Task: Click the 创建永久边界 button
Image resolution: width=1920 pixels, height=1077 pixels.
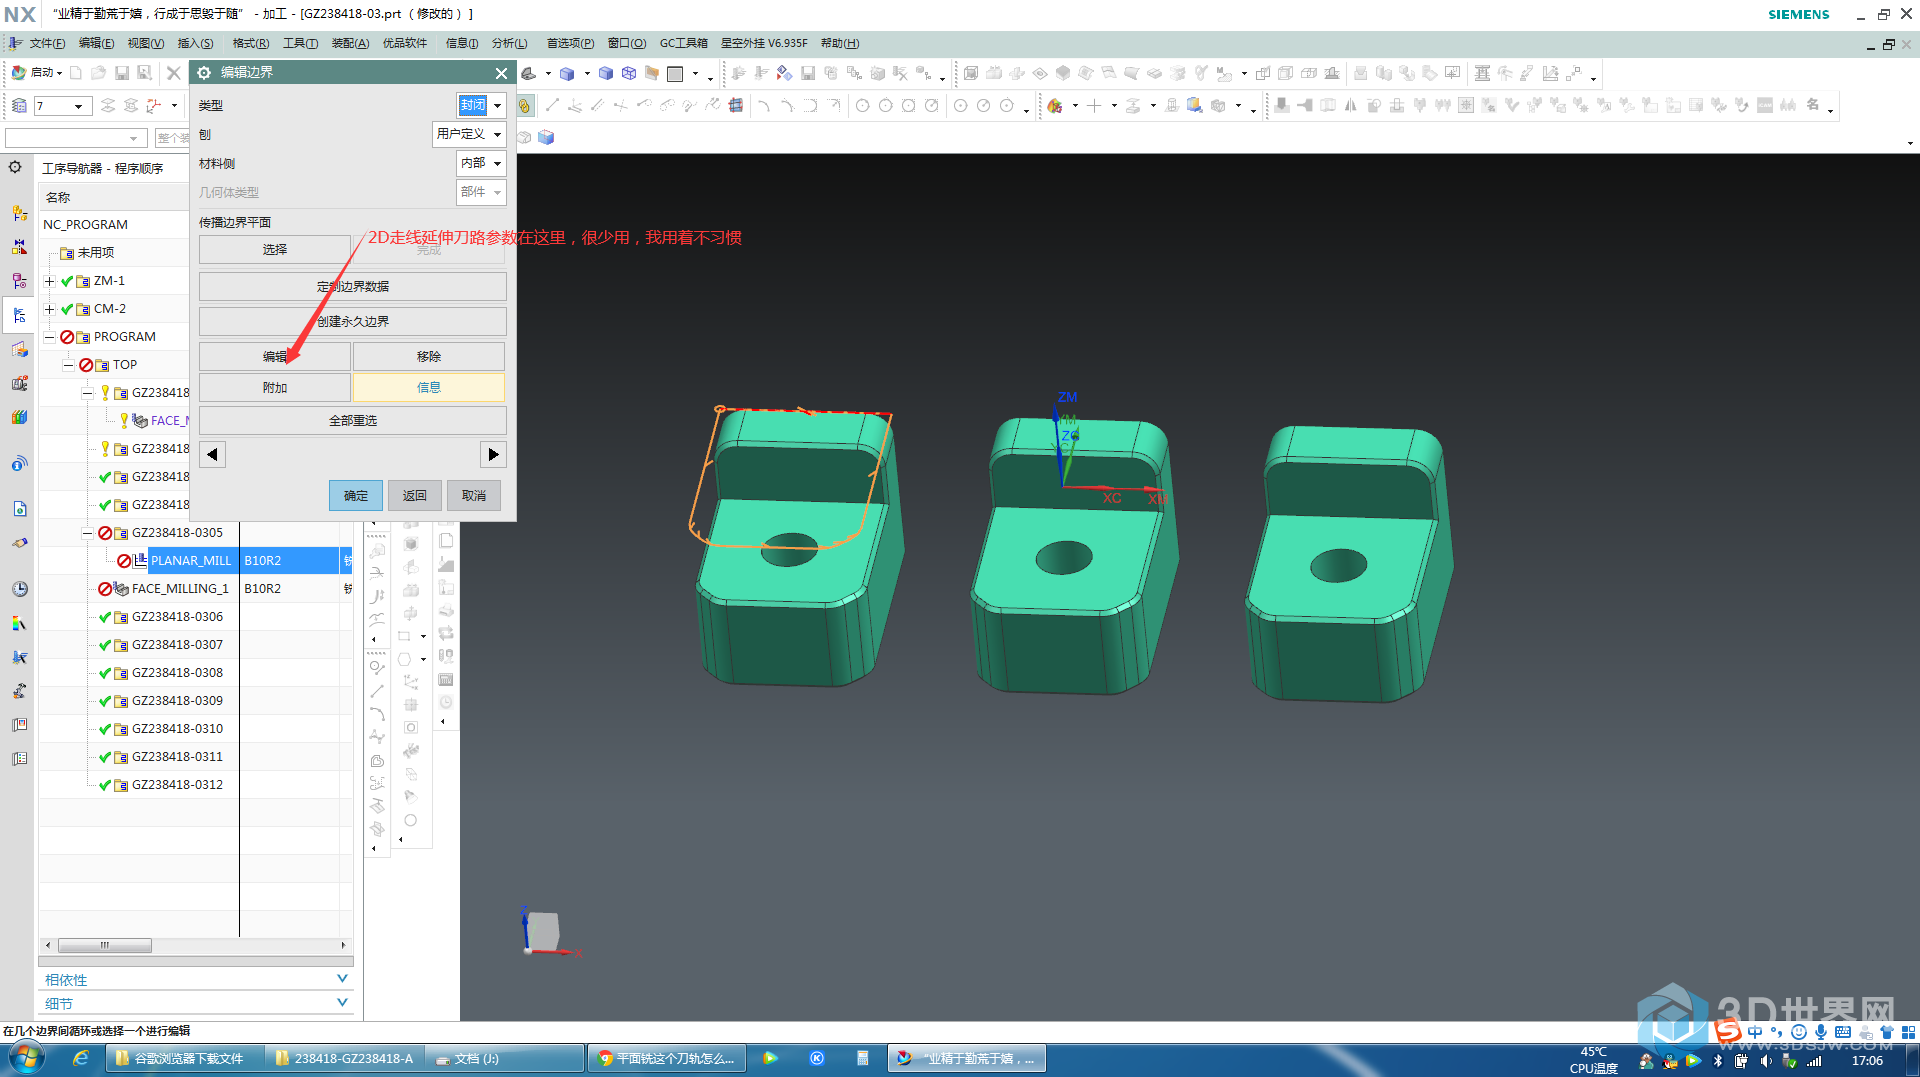Action: click(x=353, y=321)
